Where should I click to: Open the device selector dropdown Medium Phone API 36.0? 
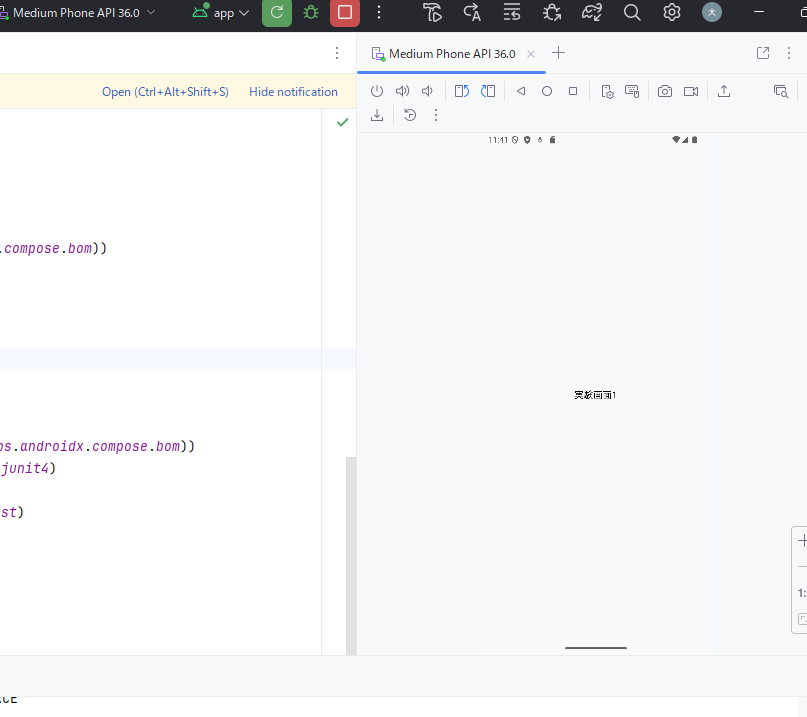click(x=77, y=13)
